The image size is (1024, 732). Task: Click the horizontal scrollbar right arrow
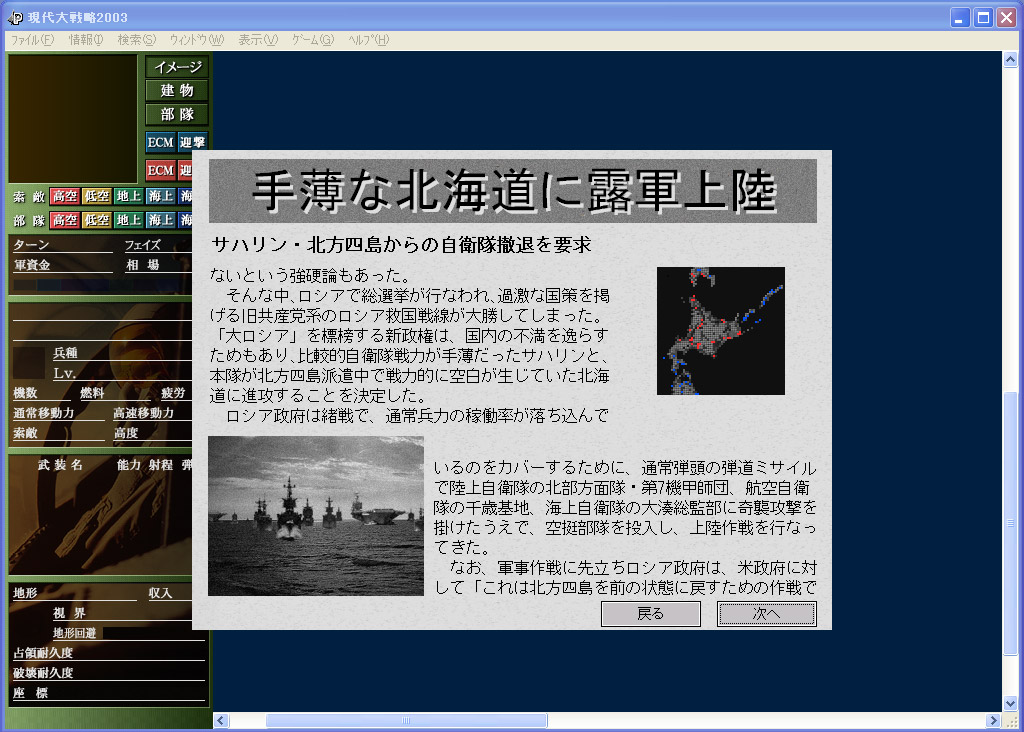pyautogui.click(x=993, y=720)
